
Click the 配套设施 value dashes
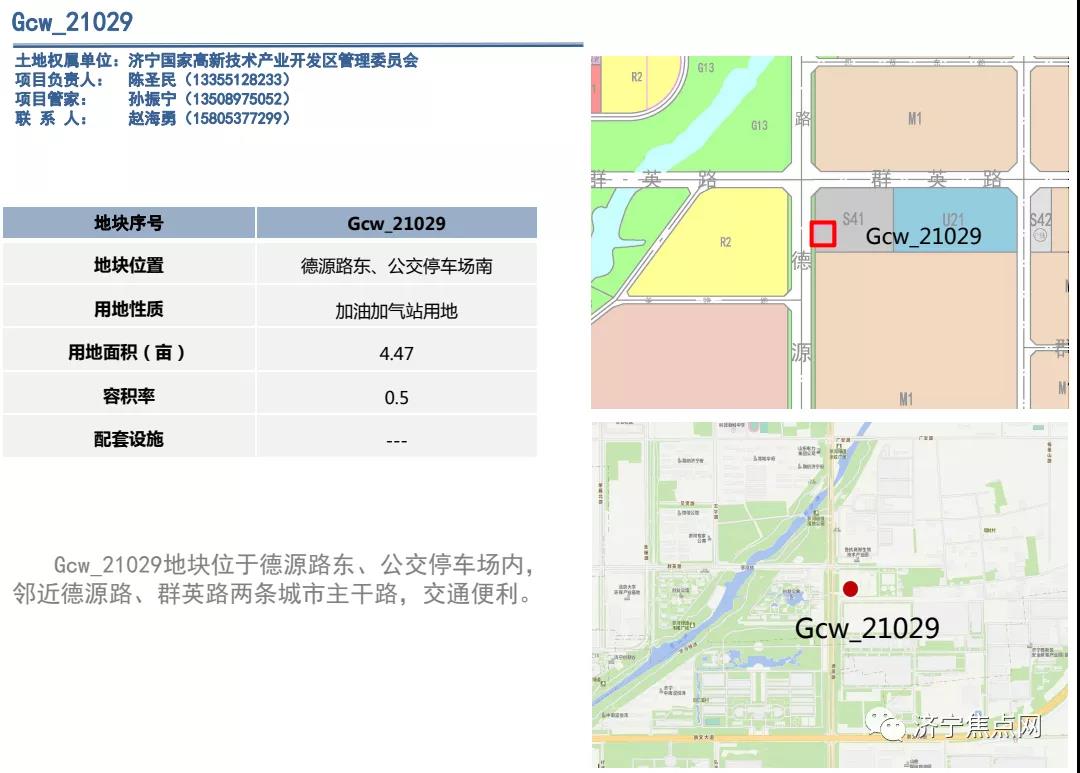point(396,440)
